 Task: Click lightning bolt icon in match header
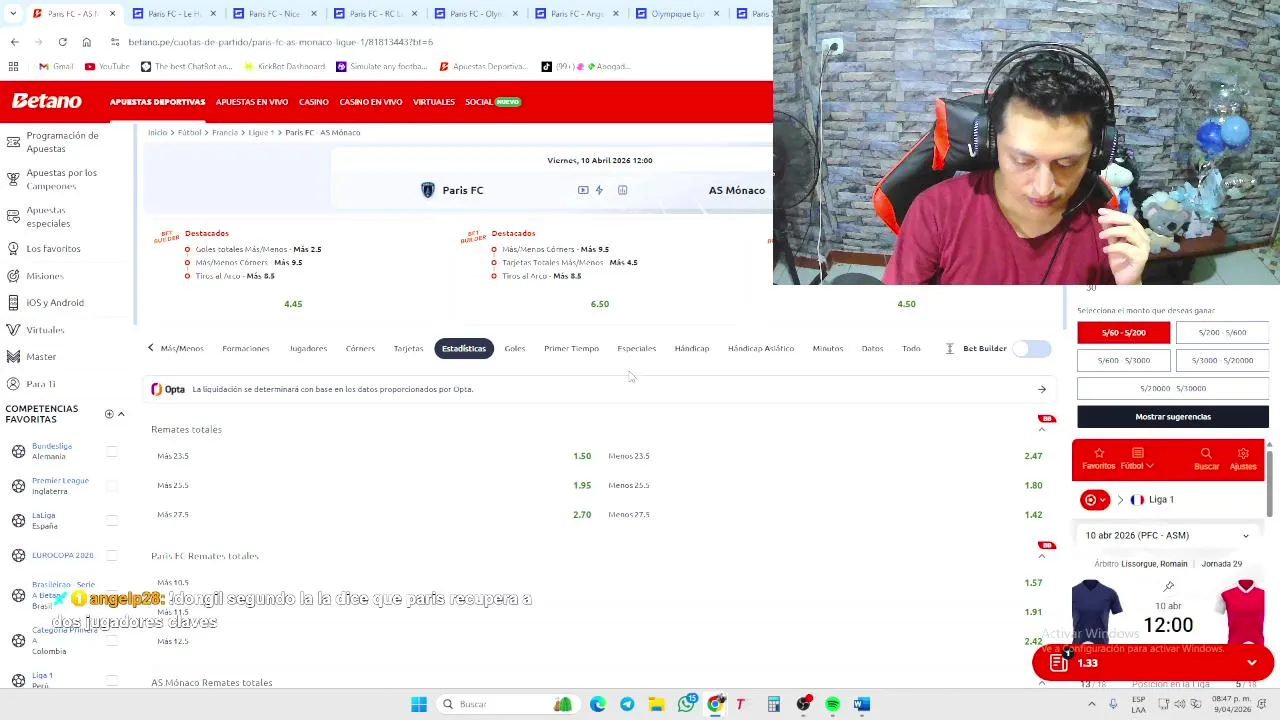[599, 190]
